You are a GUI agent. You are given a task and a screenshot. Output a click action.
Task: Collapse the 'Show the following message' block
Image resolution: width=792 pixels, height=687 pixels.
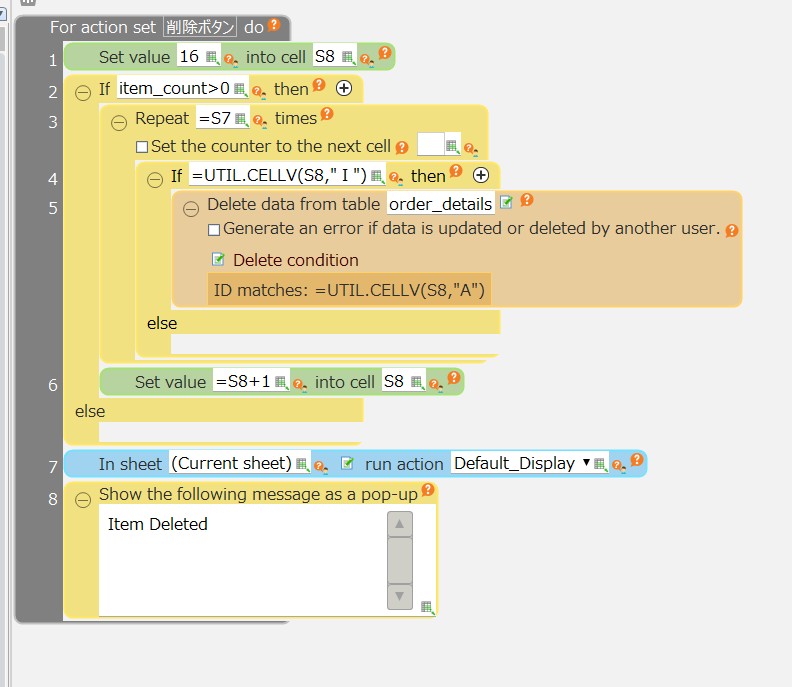pyautogui.click(x=83, y=498)
